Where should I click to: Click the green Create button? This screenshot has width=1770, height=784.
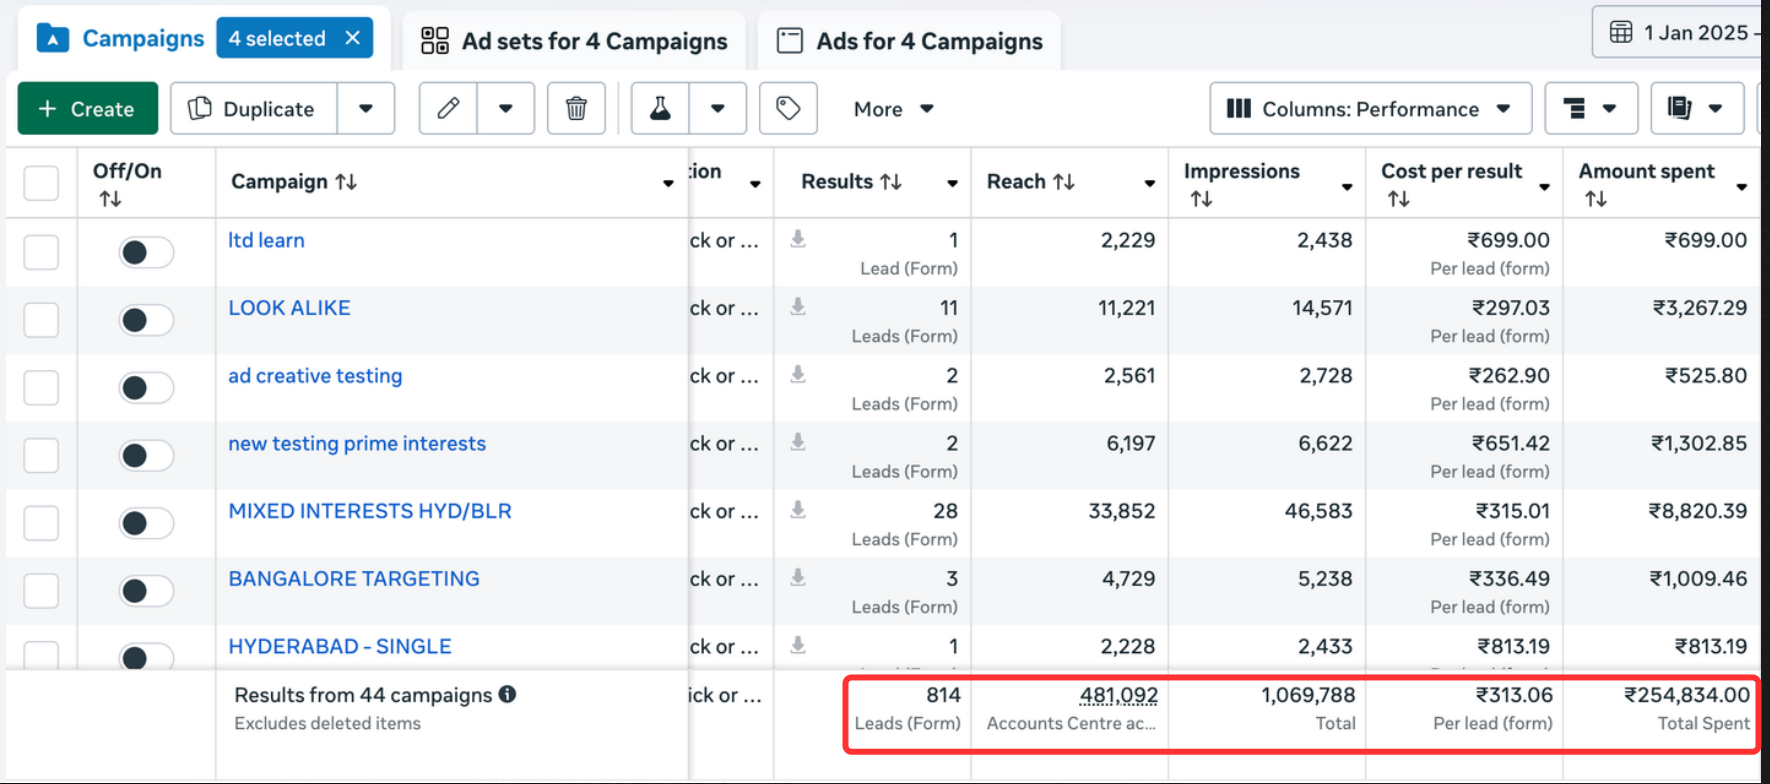pyautogui.click(x=87, y=108)
